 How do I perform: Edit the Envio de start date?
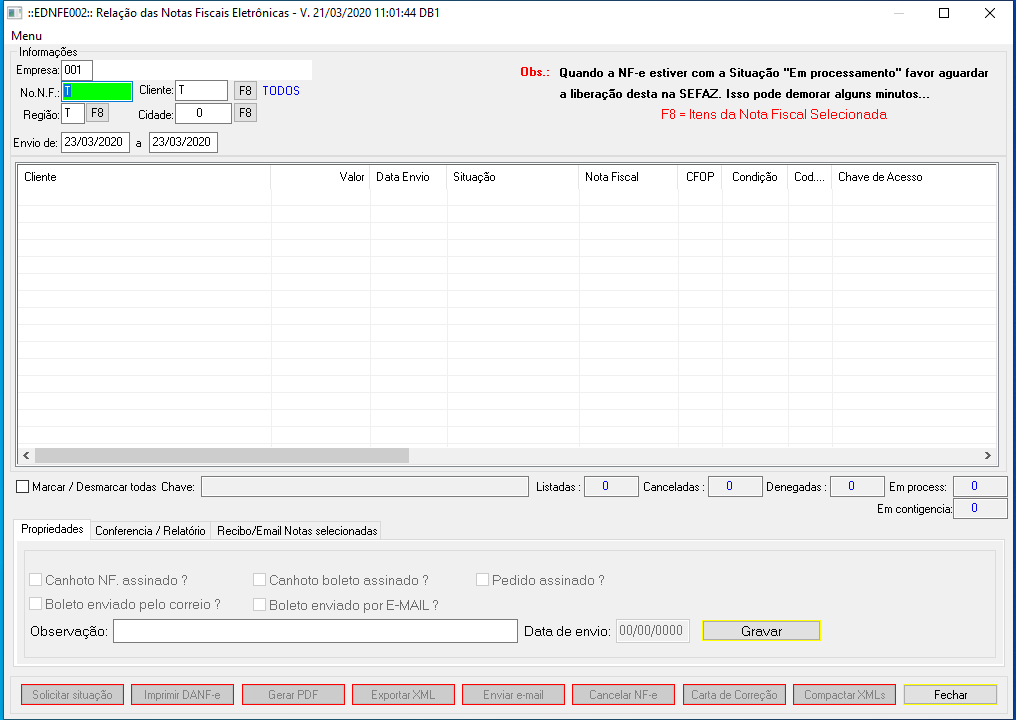(95, 142)
